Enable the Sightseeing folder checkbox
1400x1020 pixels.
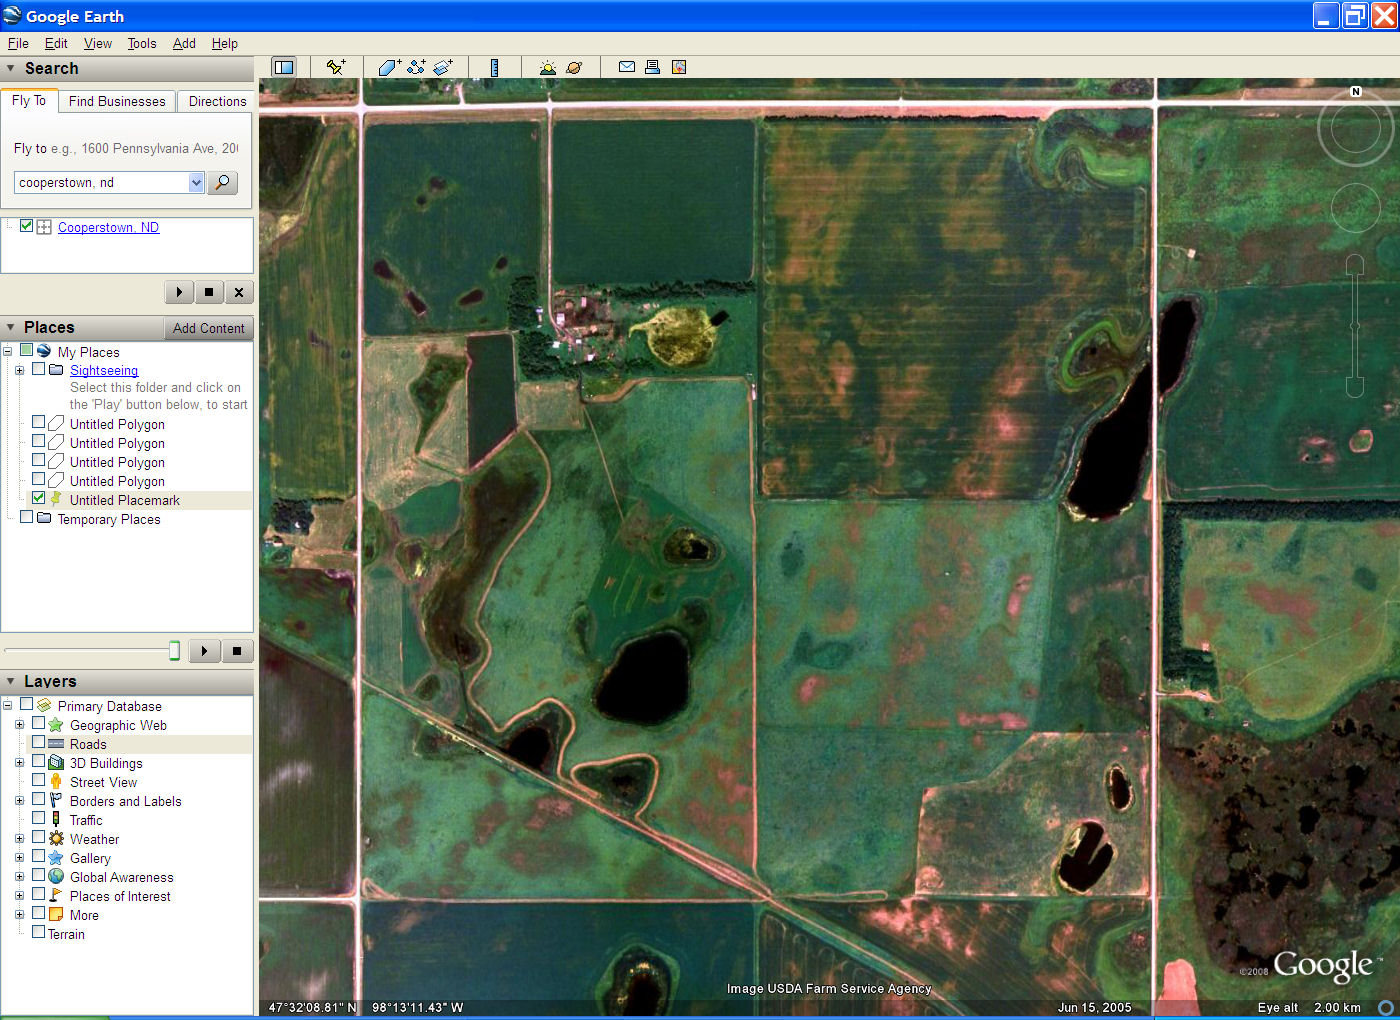coord(39,369)
